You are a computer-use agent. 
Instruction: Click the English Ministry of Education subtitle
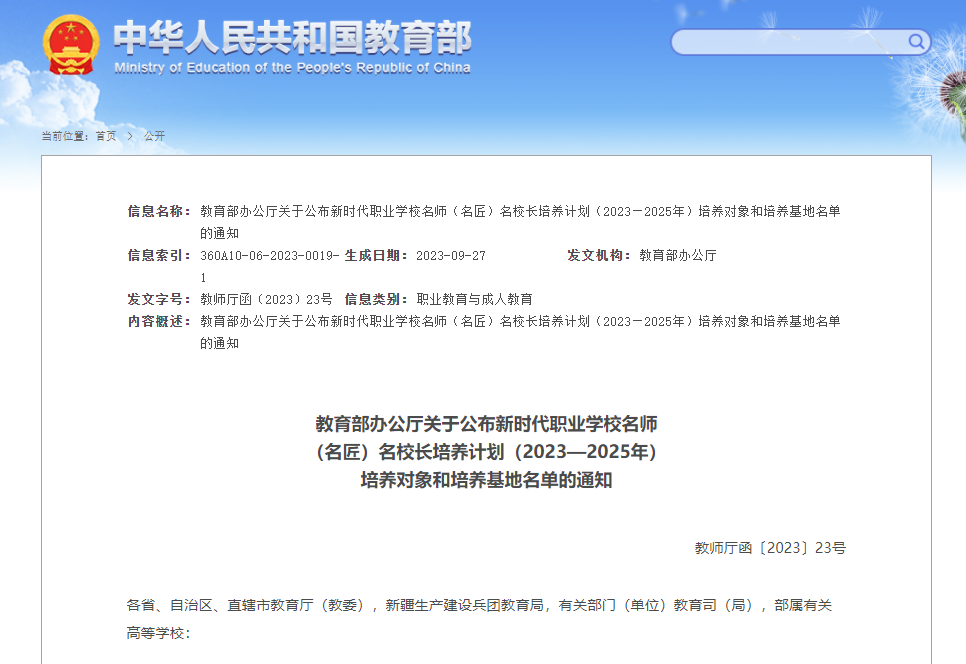pos(291,68)
